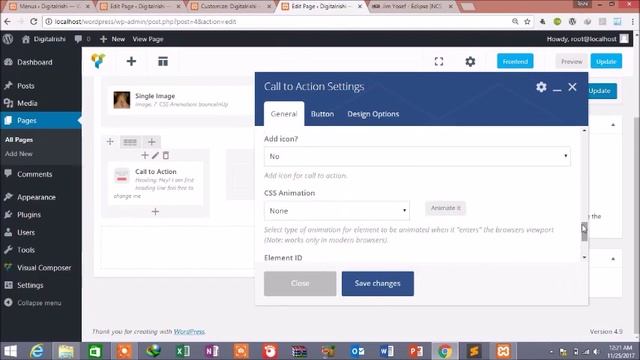Click the Preview button
640x360 pixels.
pyautogui.click(x=571, y=61)
